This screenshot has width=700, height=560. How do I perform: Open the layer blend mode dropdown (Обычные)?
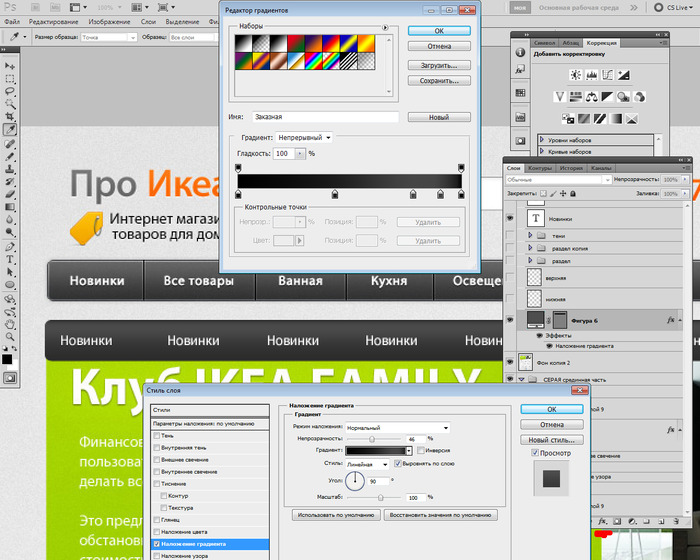point(558,180)
